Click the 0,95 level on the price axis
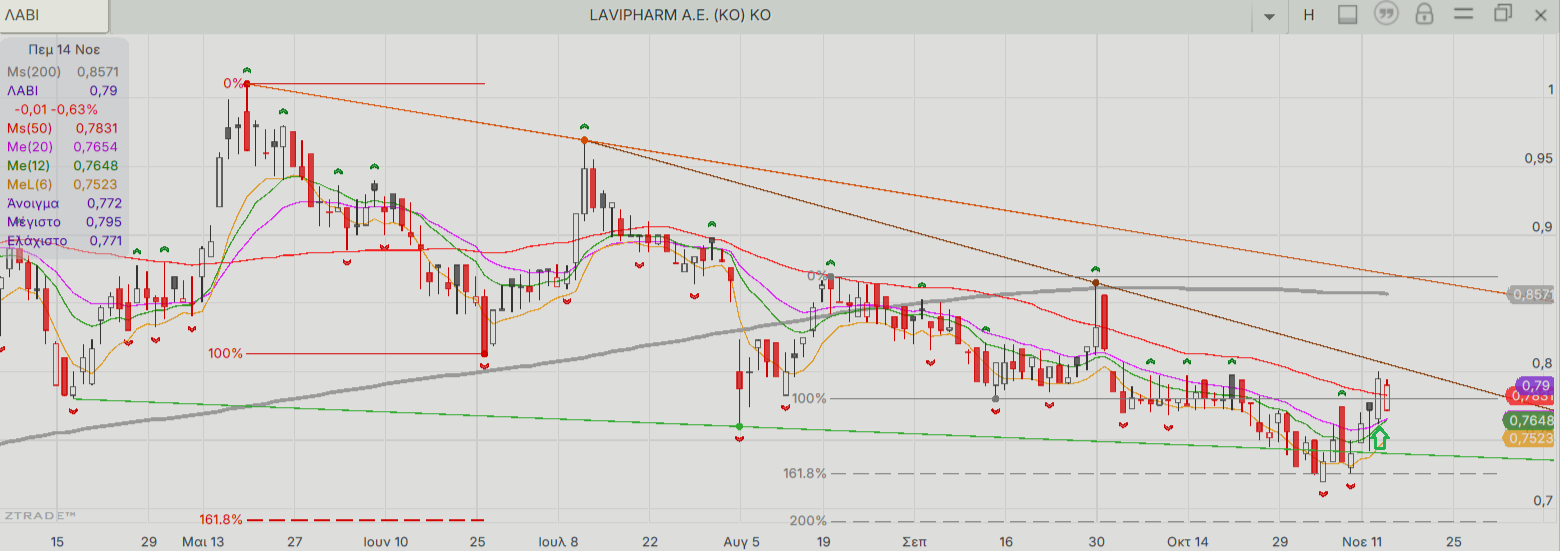The width and height of the screenshot is (1560, 551). pos(1537,158)
